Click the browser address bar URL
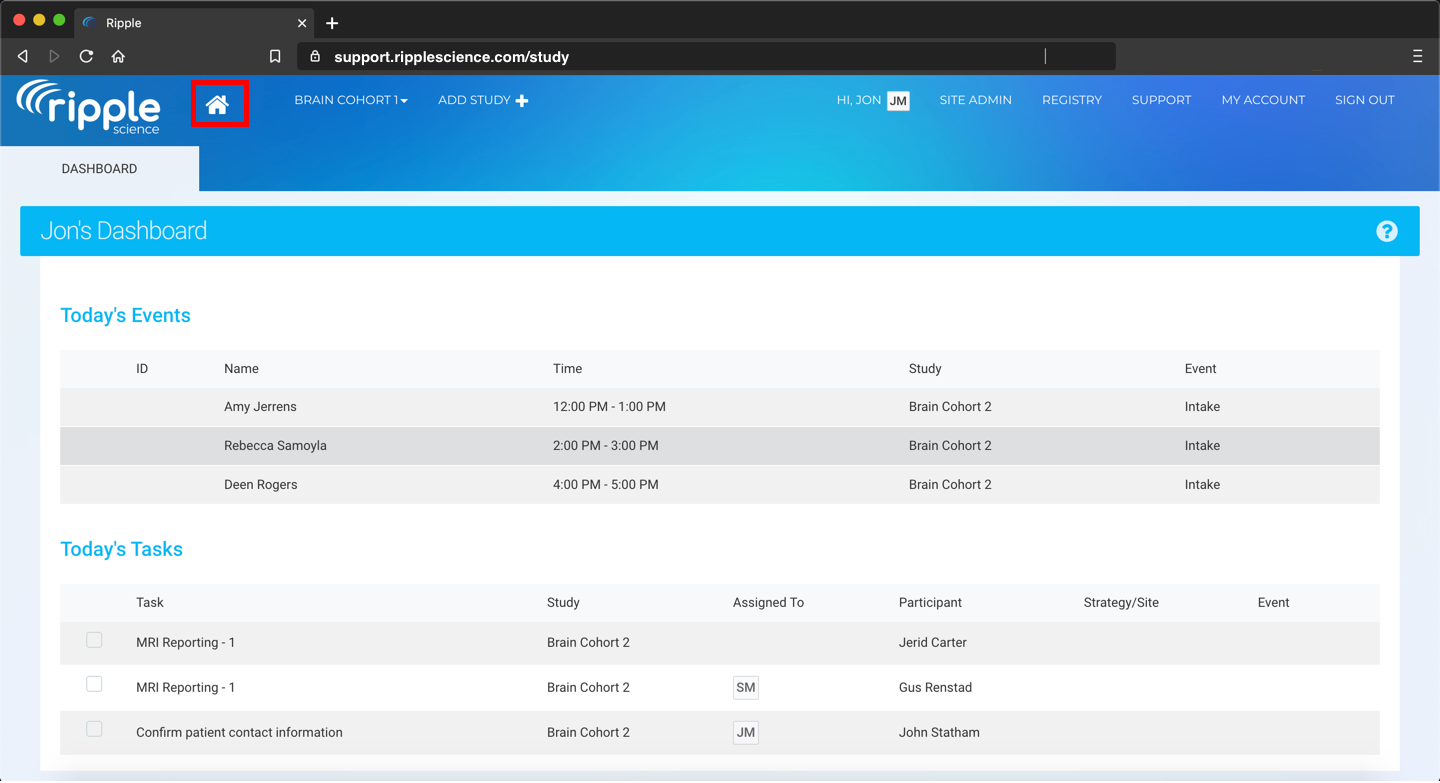Viewport: 1440px width, 783px height. coord(451,57)
